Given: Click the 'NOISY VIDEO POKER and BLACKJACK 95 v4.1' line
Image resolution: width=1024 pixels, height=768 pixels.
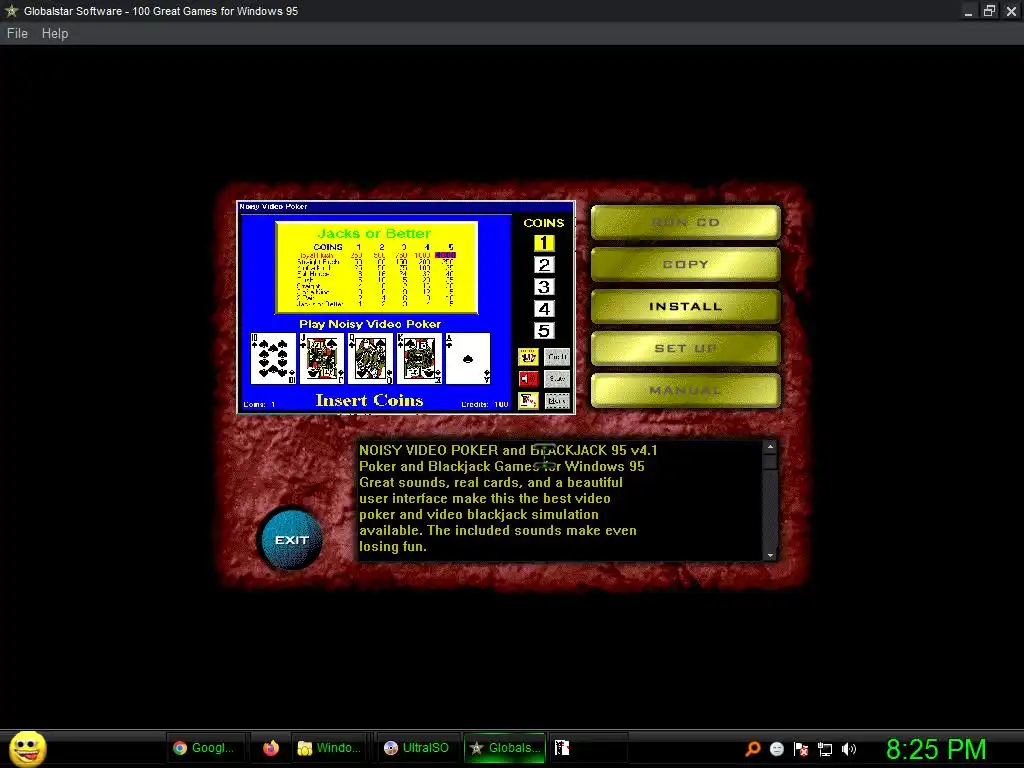Looking at the screenshot, I should coord(508,450).
